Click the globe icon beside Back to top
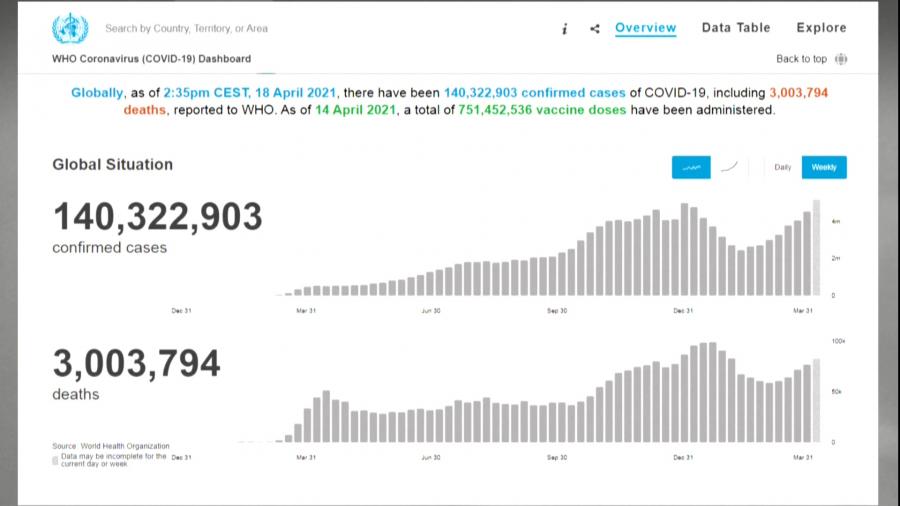 point(841,59)
